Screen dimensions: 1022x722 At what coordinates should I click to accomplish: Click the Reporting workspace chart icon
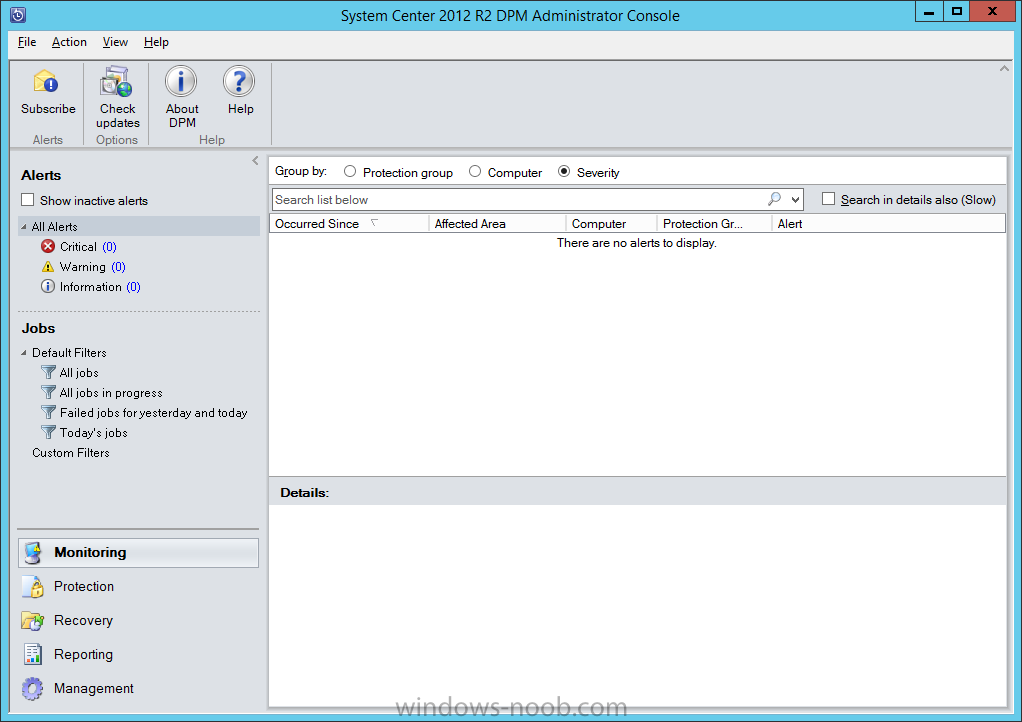click(x=33, y=654)
